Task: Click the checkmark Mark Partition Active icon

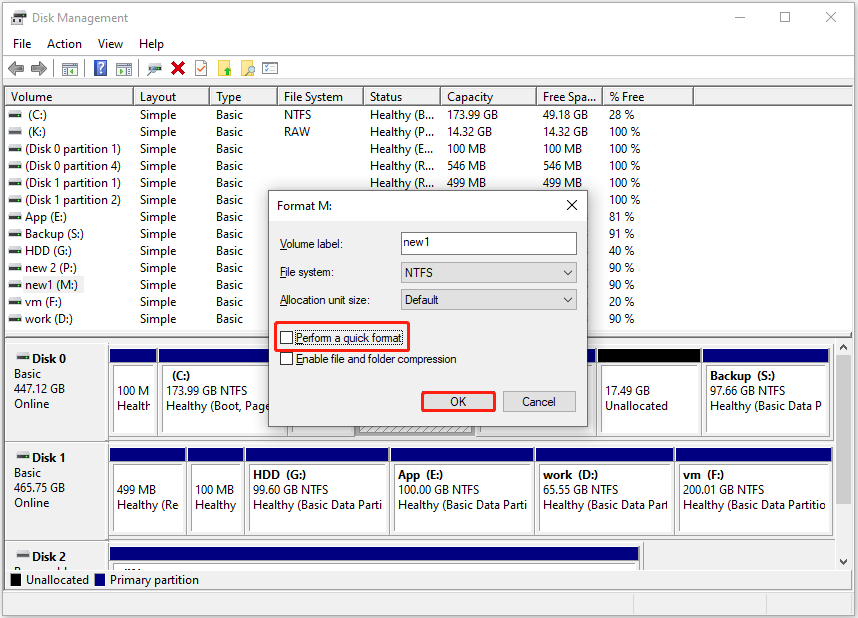Action: tap(201, 68)
